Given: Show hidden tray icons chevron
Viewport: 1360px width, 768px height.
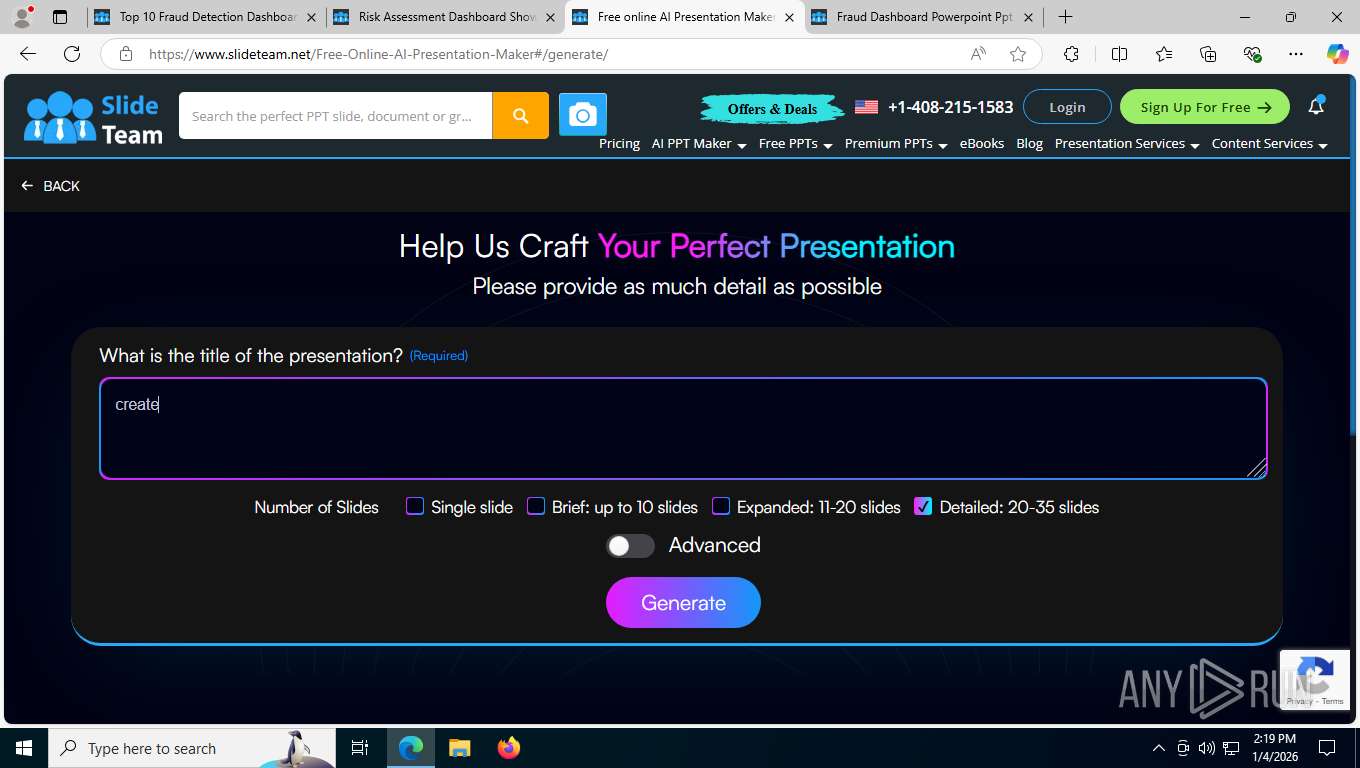Looking at the screenshot, I should point(1159,748).
